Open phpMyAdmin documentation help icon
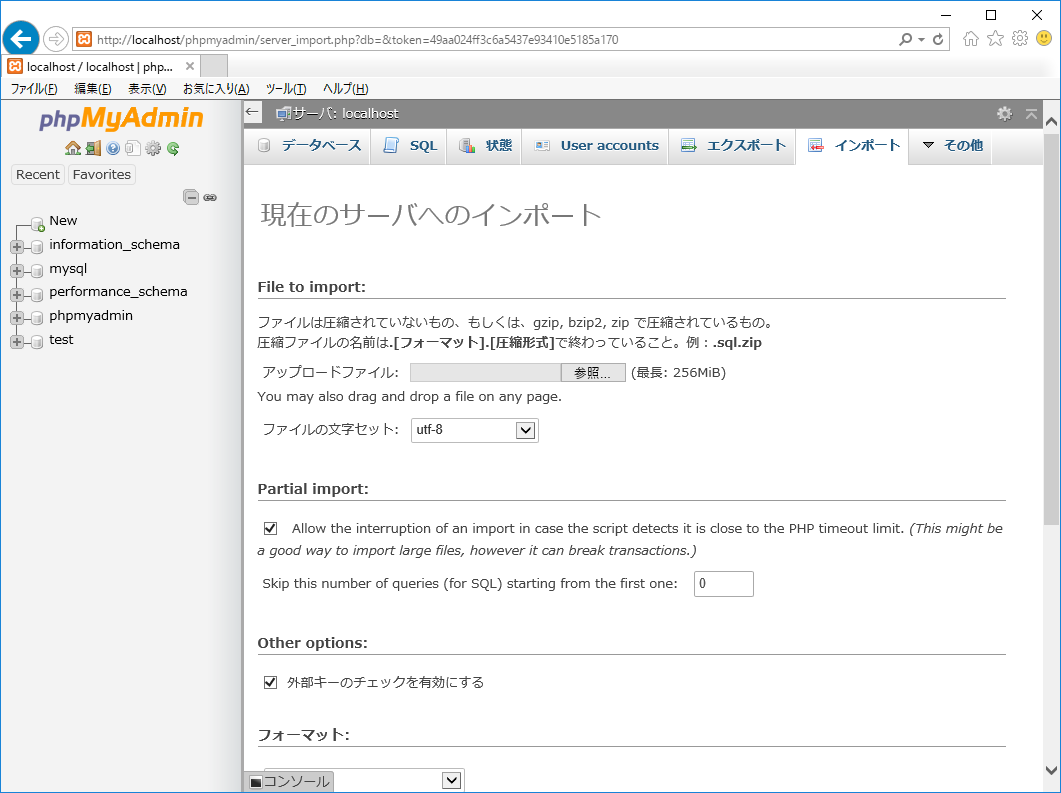Screen dimensions: 1061x793 click(x=113, y=148)
